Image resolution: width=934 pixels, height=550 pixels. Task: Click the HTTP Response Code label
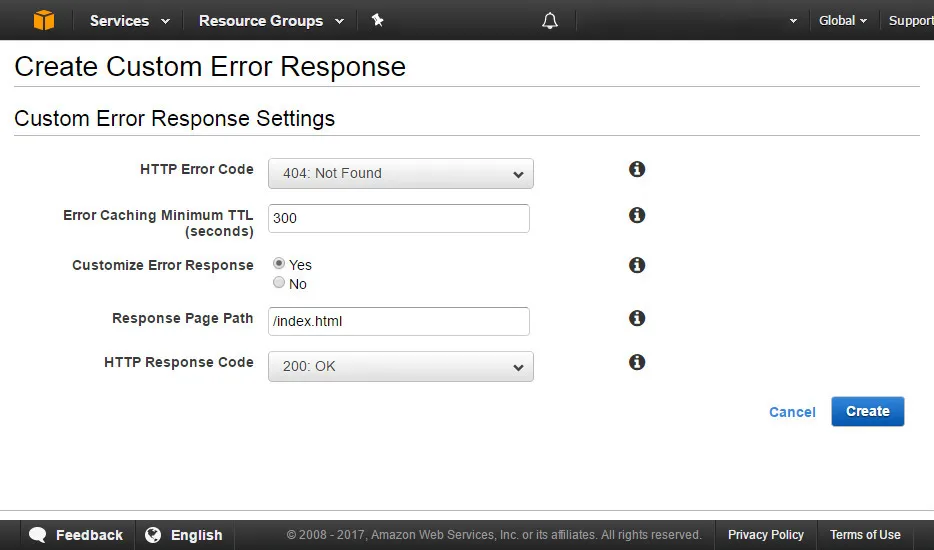(179, 362)
